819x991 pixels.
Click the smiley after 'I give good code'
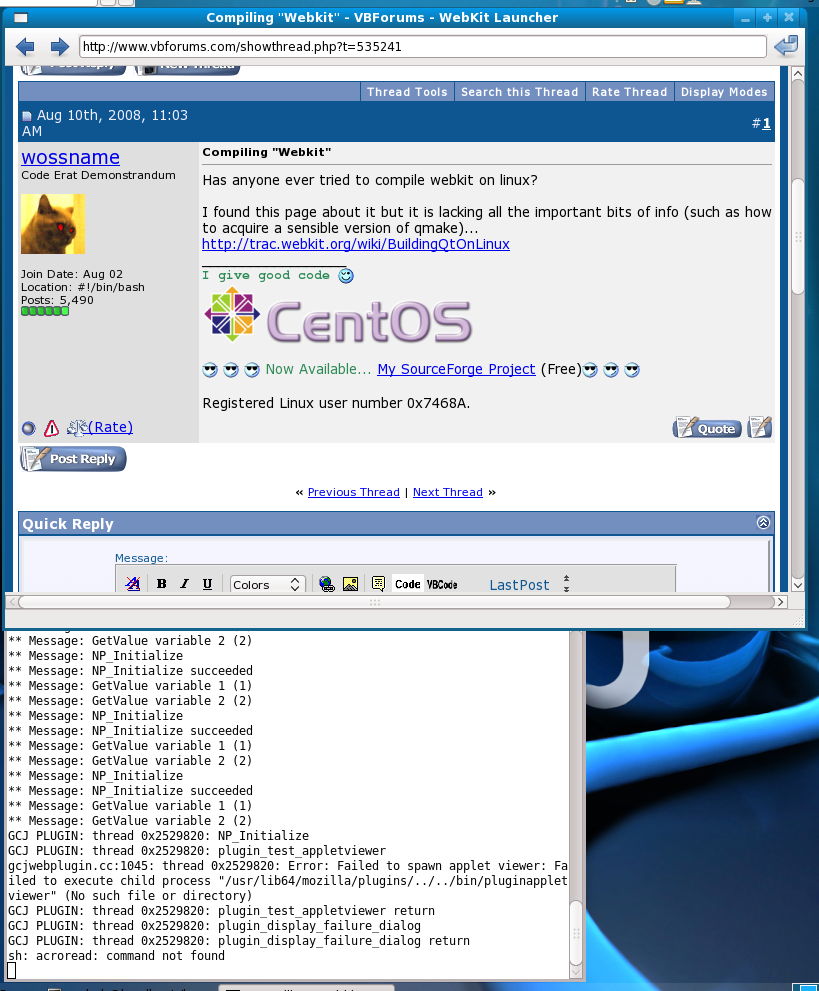click(x=346, y=276)
